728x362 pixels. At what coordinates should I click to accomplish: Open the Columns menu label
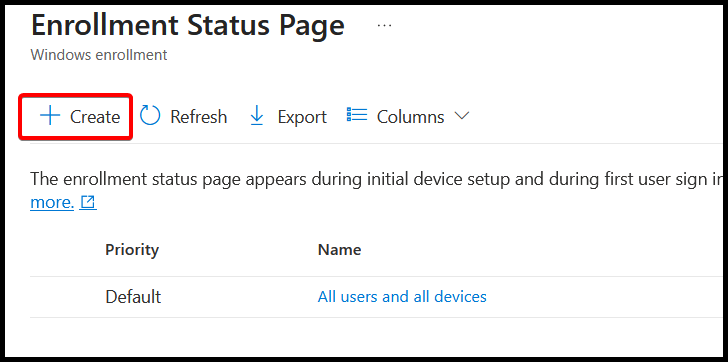(410, 117)
